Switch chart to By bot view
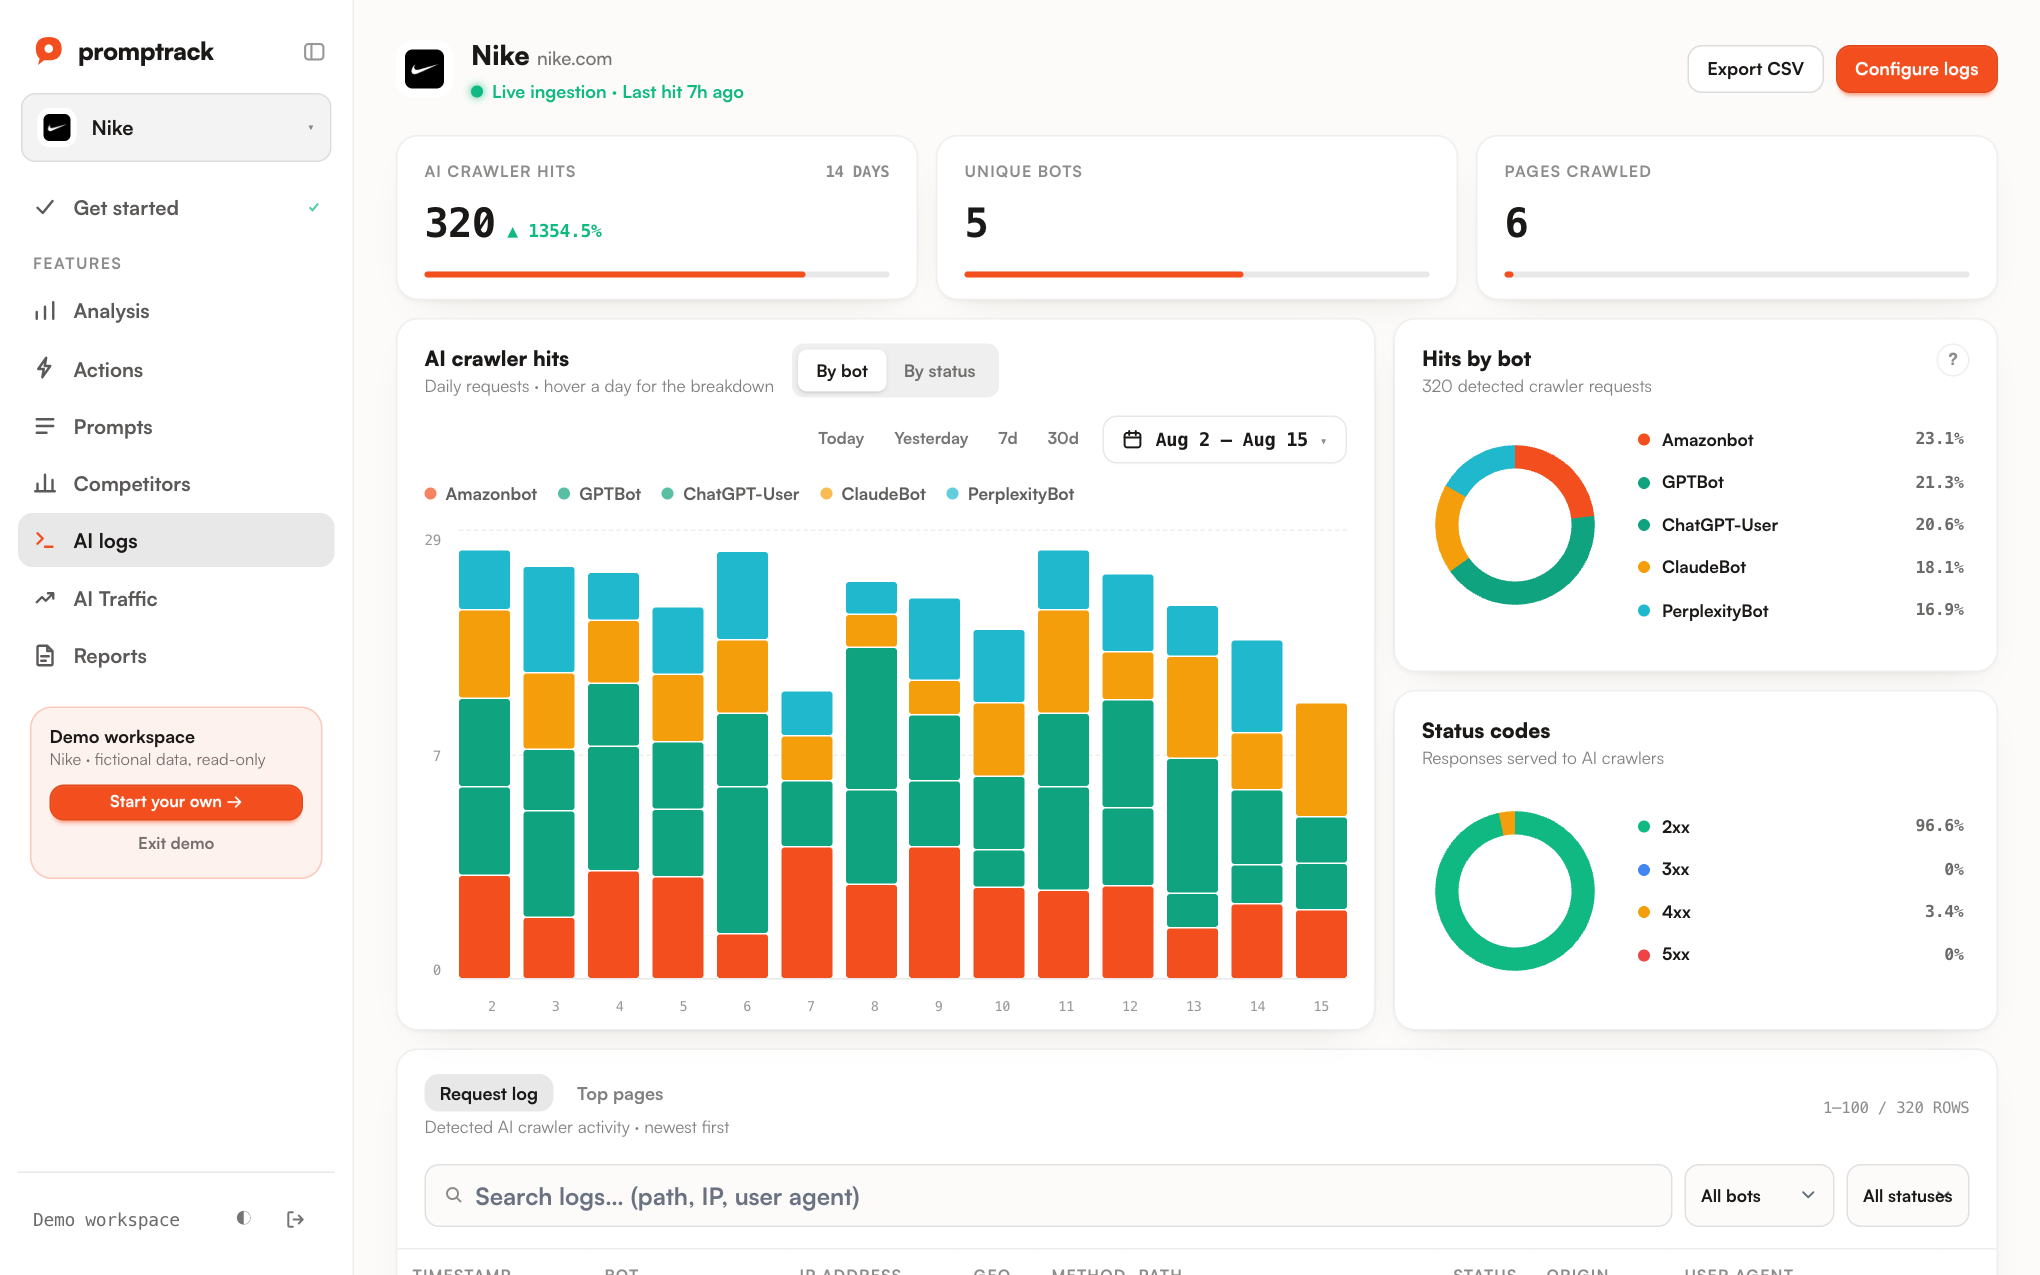The height and width of the screenshot is (1275, 2040). (x=842, y=371)
